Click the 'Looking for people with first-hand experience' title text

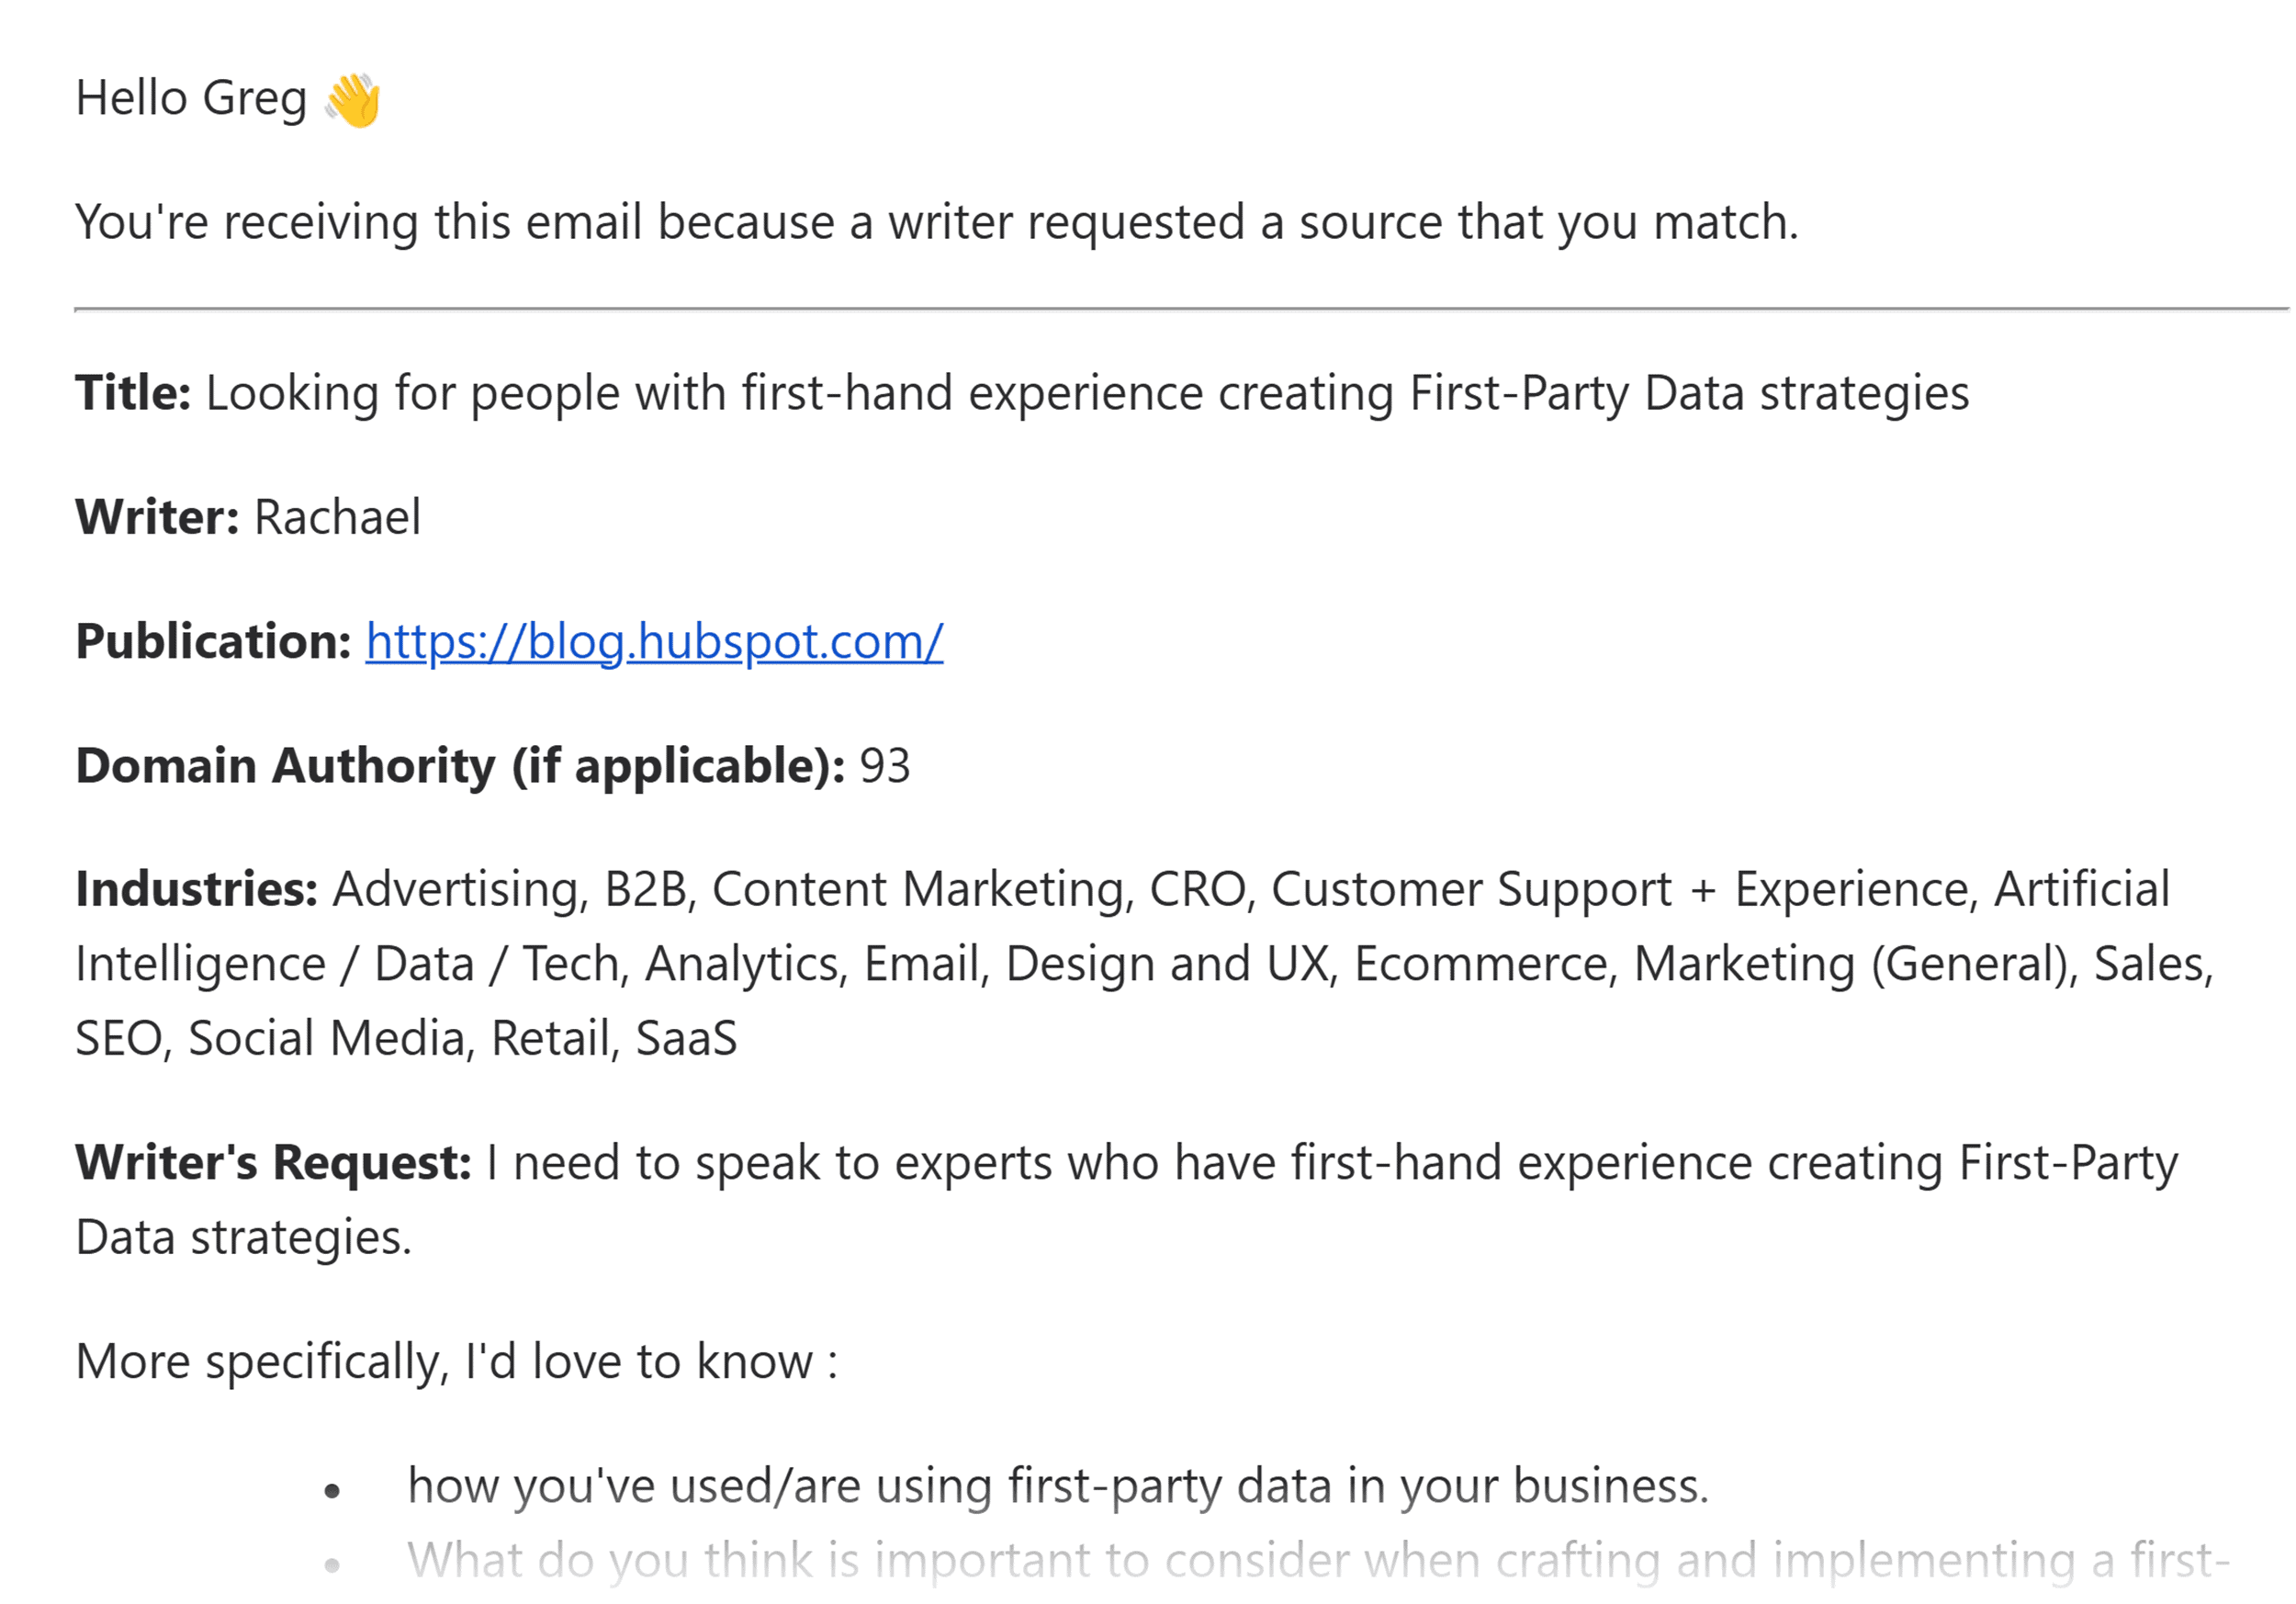(1087, 394)
